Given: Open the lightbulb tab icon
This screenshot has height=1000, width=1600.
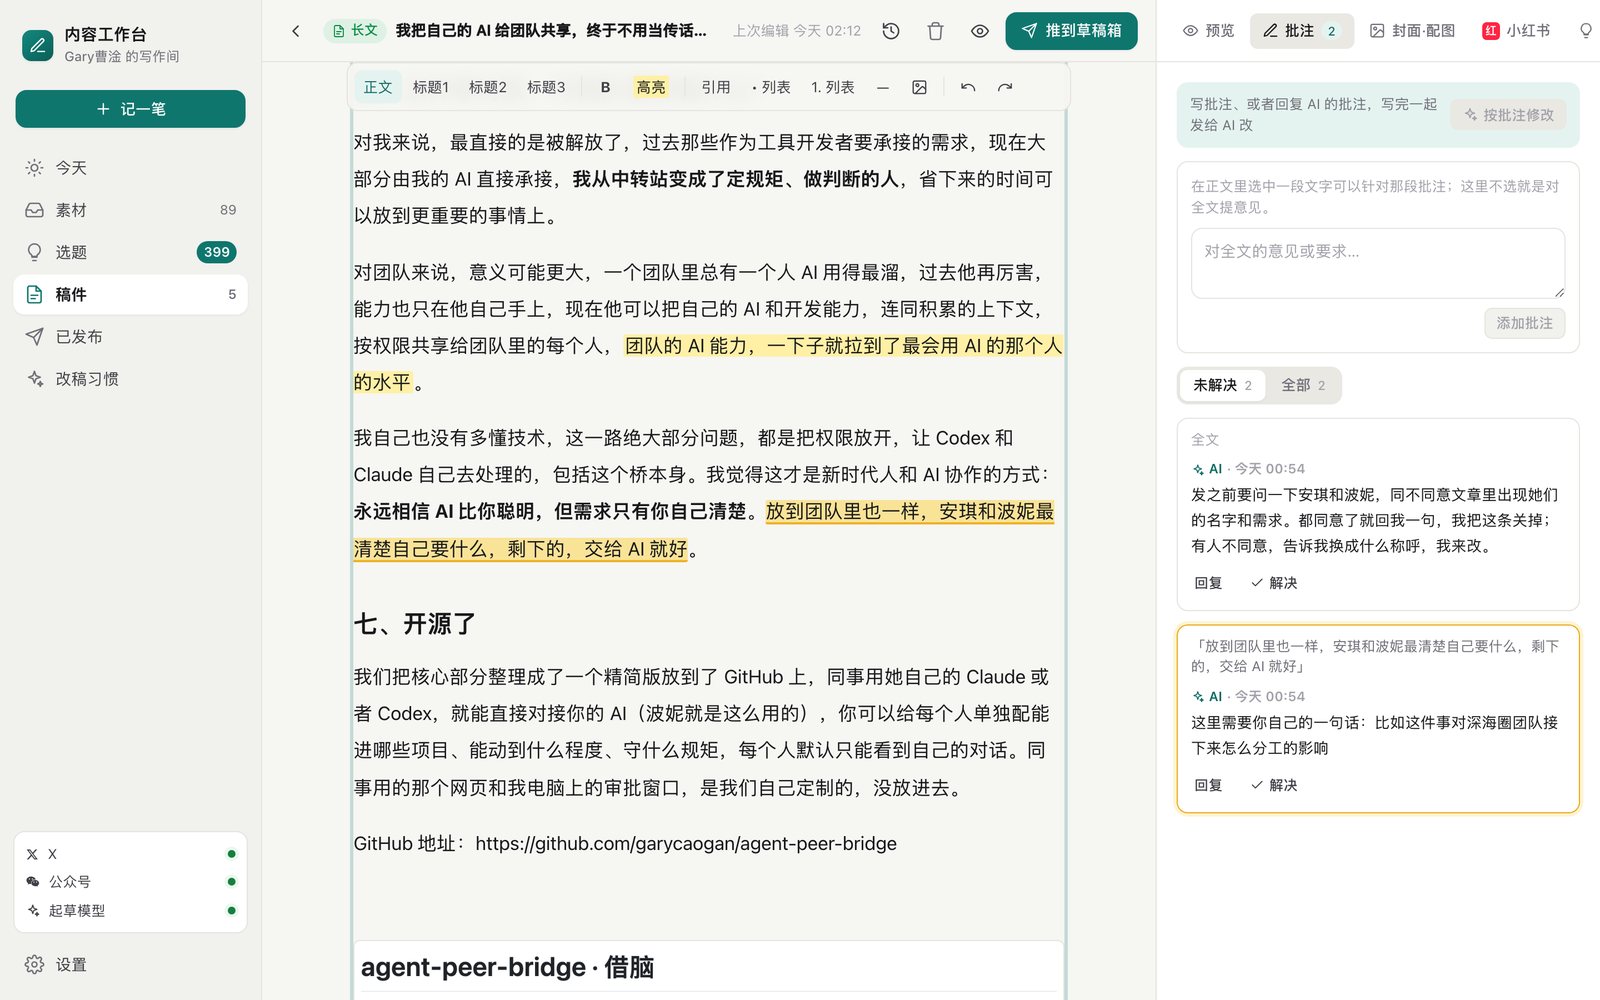Looking at the screenshot, I should (1585, 31).
